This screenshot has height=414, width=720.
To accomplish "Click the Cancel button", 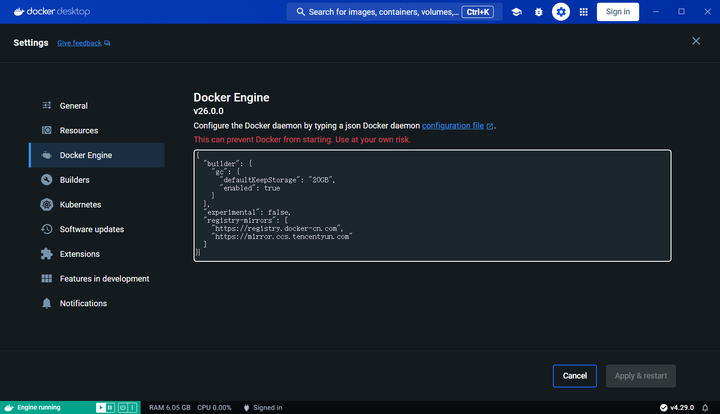I will pos(574,376).
